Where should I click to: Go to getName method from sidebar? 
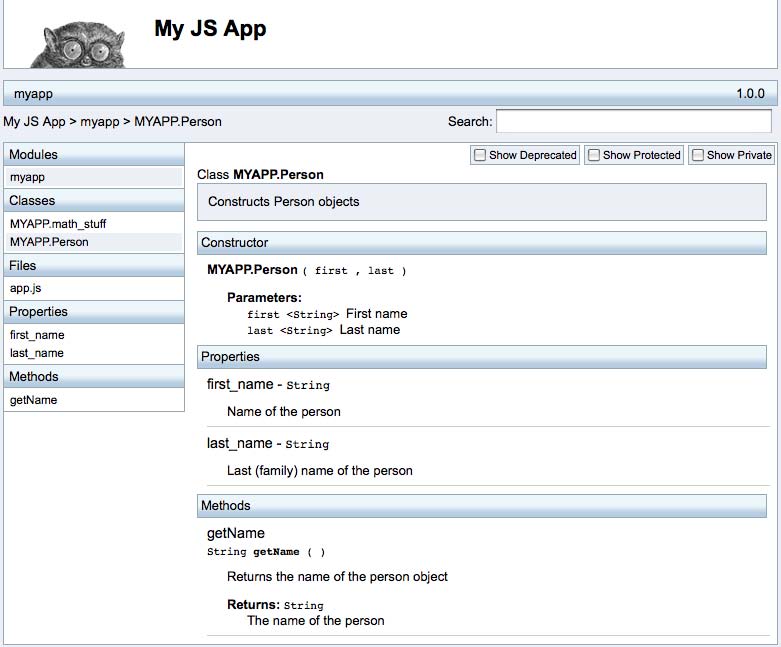33,400
